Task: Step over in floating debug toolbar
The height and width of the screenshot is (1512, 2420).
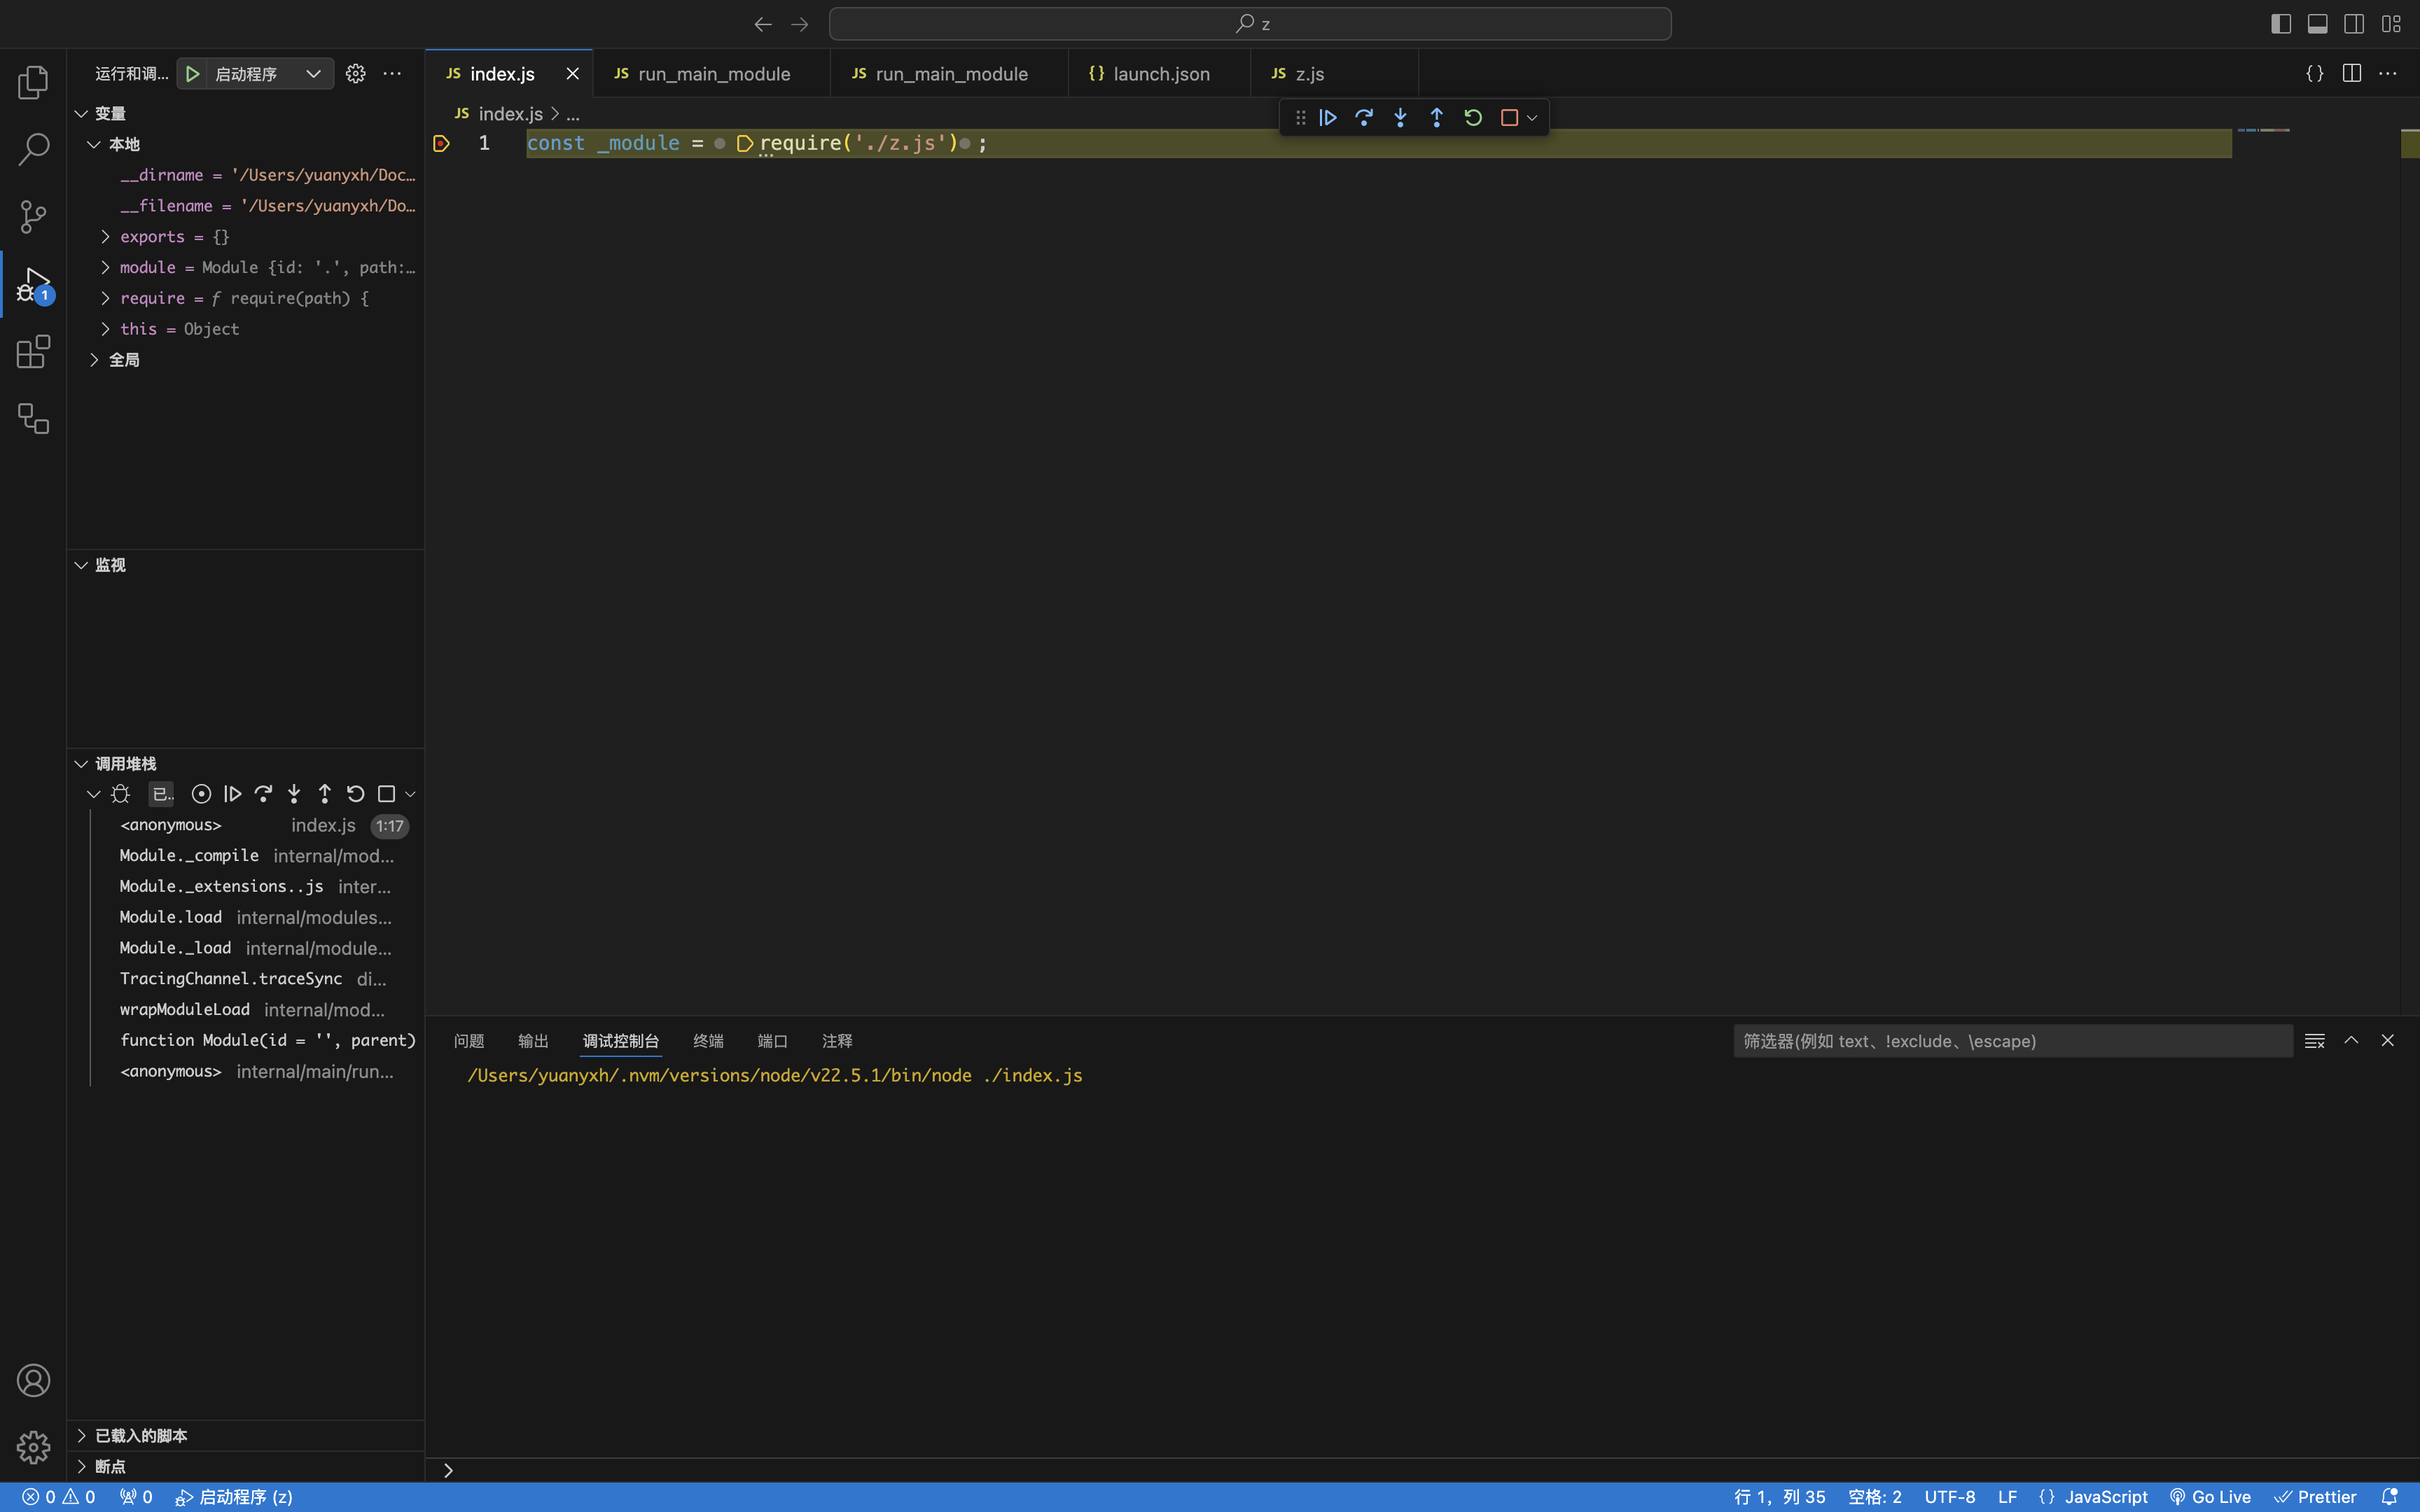Action: click(1364, 118)
